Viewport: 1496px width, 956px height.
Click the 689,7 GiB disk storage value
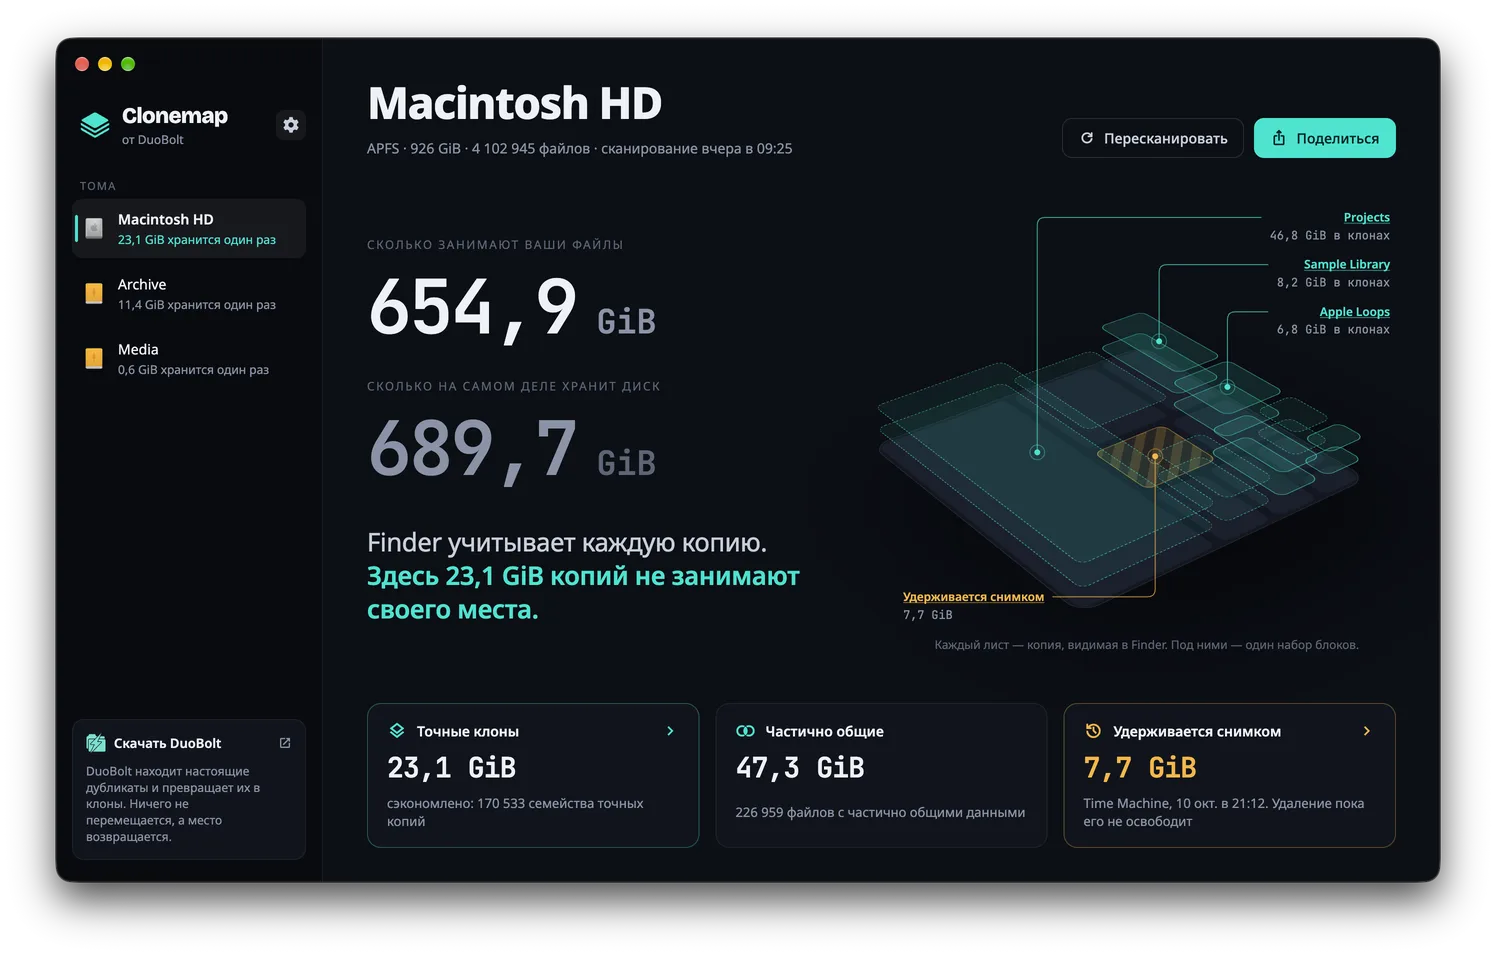512,449
